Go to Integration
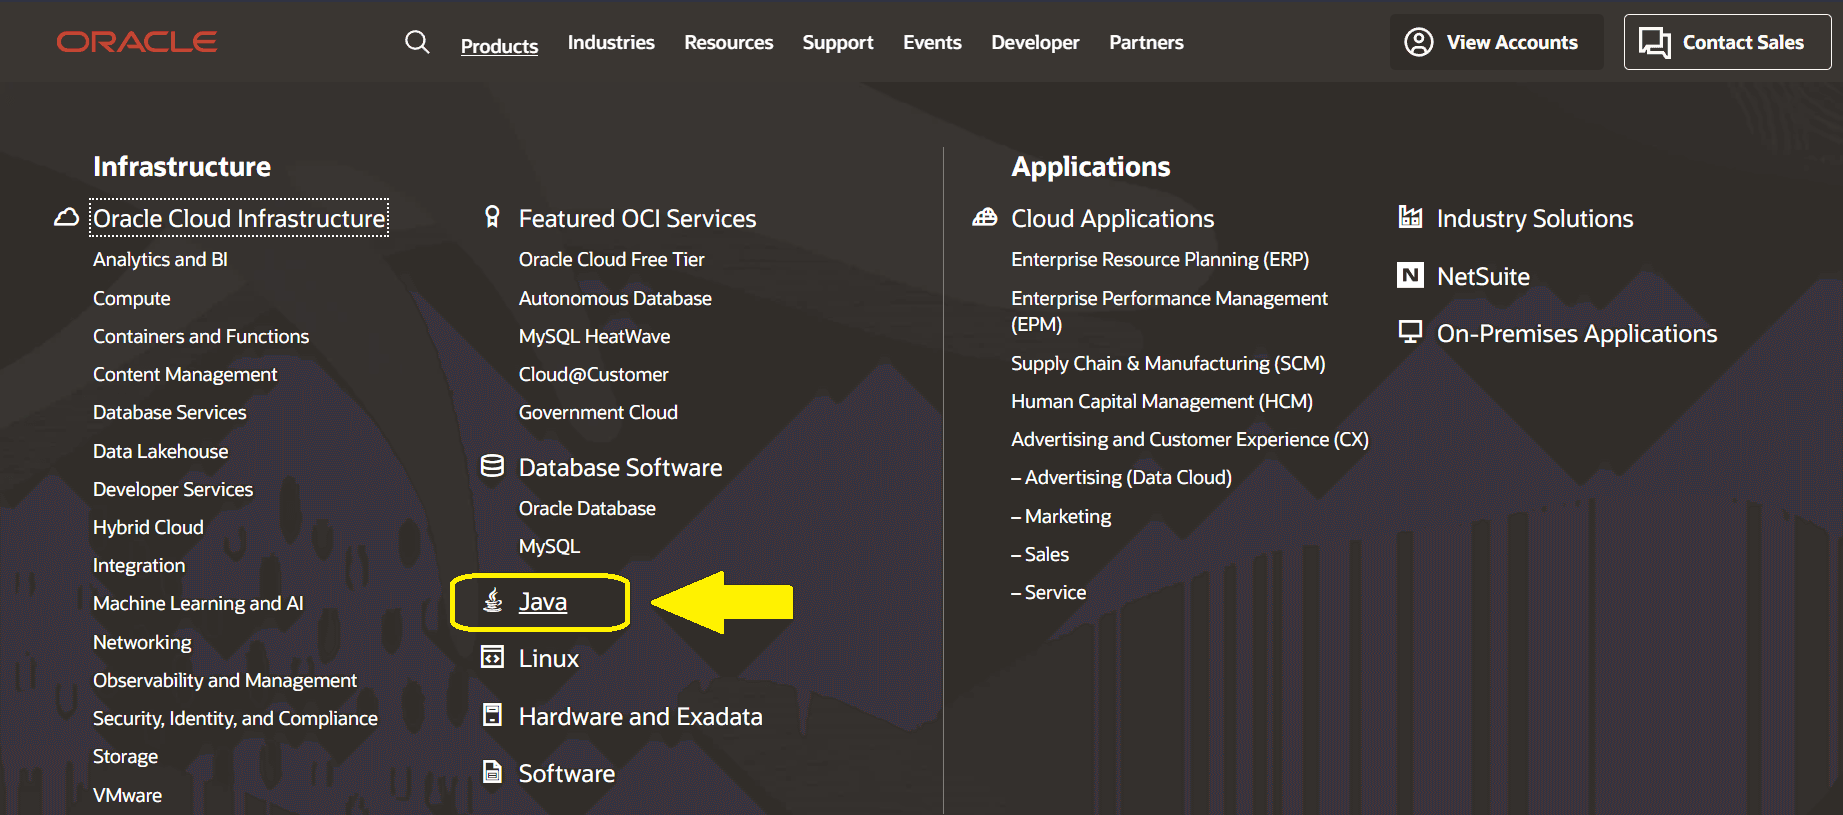The height and width of the screenshot is (815, 1843). click(139, 565)
